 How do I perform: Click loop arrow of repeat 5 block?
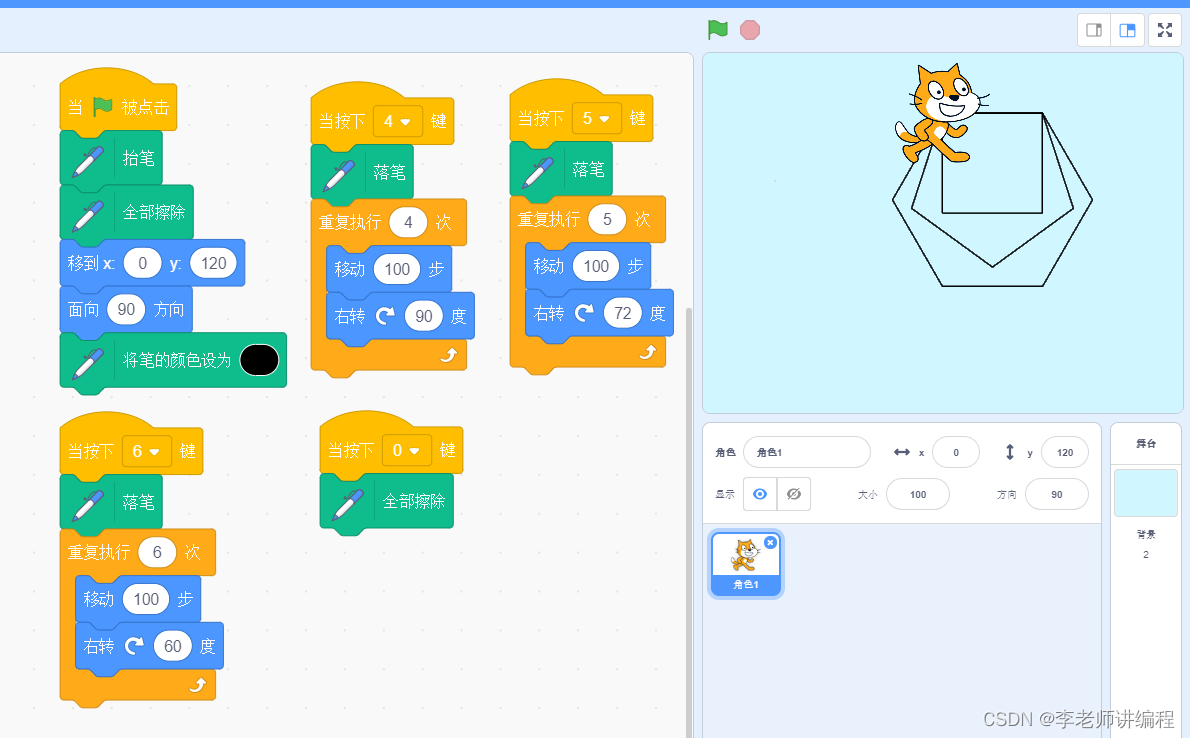coord(647,352)
